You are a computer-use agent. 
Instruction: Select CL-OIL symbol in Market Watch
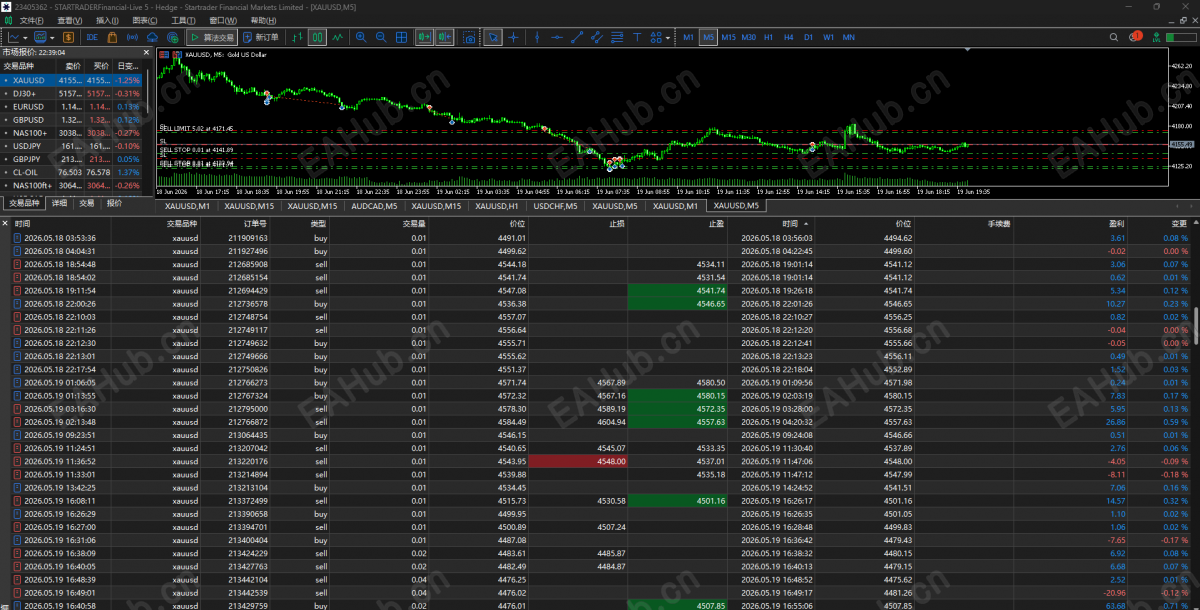click(x=73, y=172)
